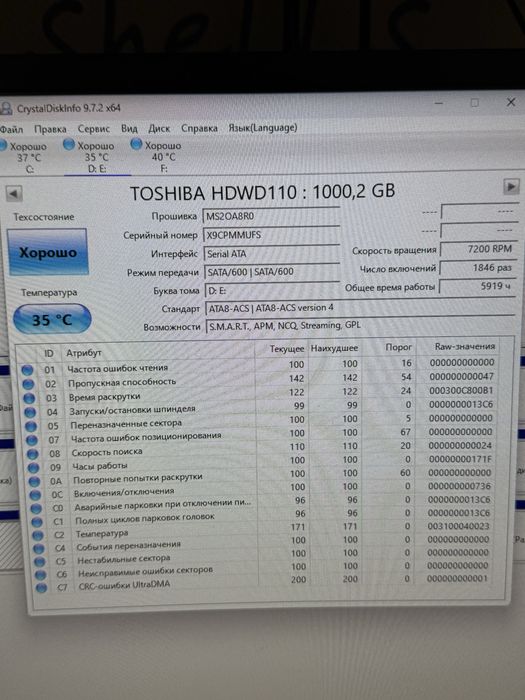
Task: Go to previous disk with left arrow
Action: click(14, 193)
